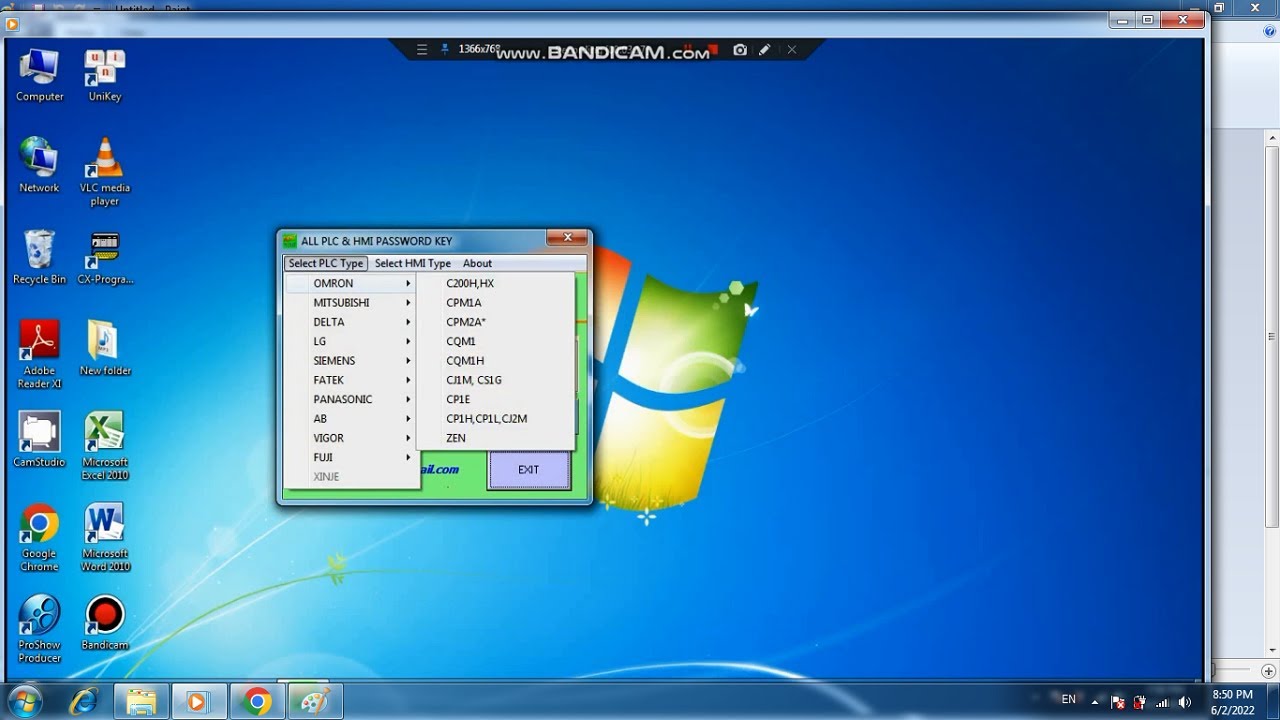The image size is (1280, 720).
Task: Click the taskbar clock 8:50 PM
Action: coord(1232,694)
